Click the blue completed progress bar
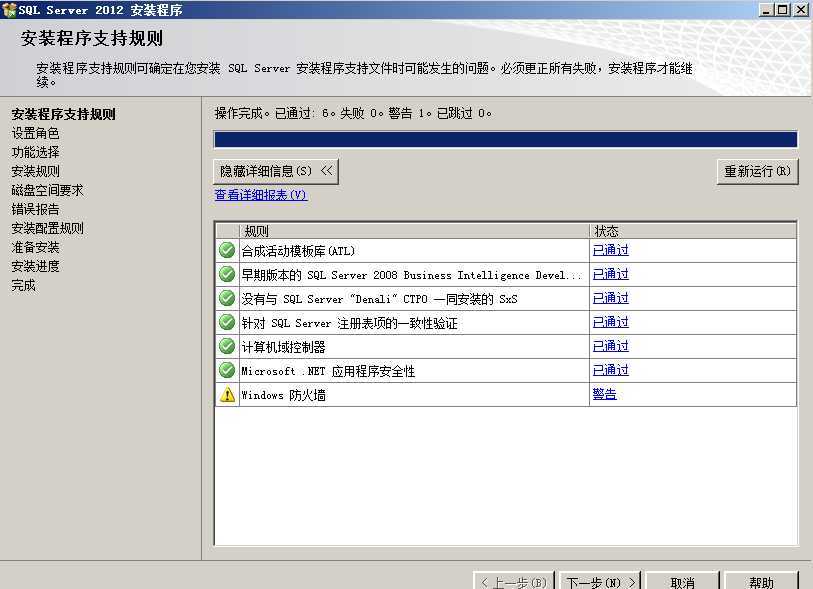The width and height of the screenshot is (813, 589). coord(506,139)
